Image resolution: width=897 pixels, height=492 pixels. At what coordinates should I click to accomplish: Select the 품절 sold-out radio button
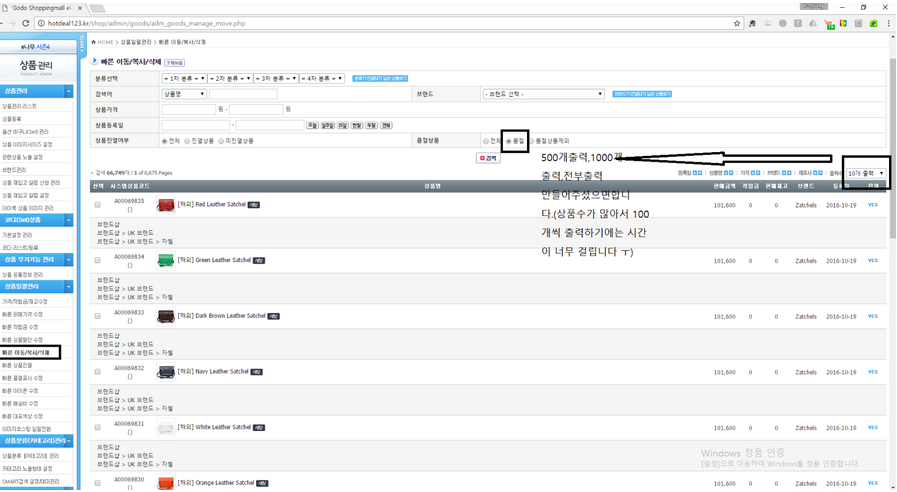(x=509, y=141)
